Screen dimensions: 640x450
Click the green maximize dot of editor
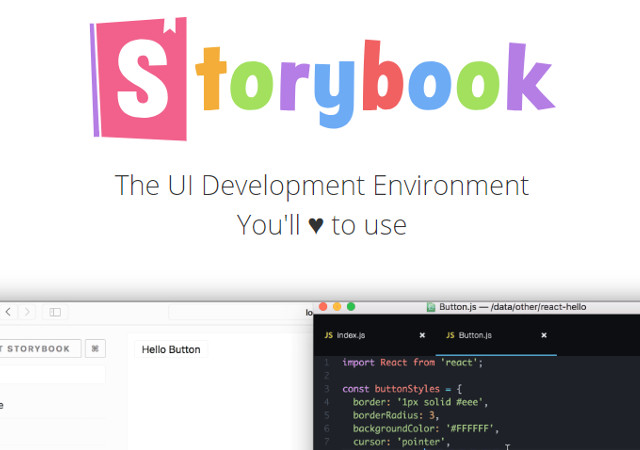351,307
